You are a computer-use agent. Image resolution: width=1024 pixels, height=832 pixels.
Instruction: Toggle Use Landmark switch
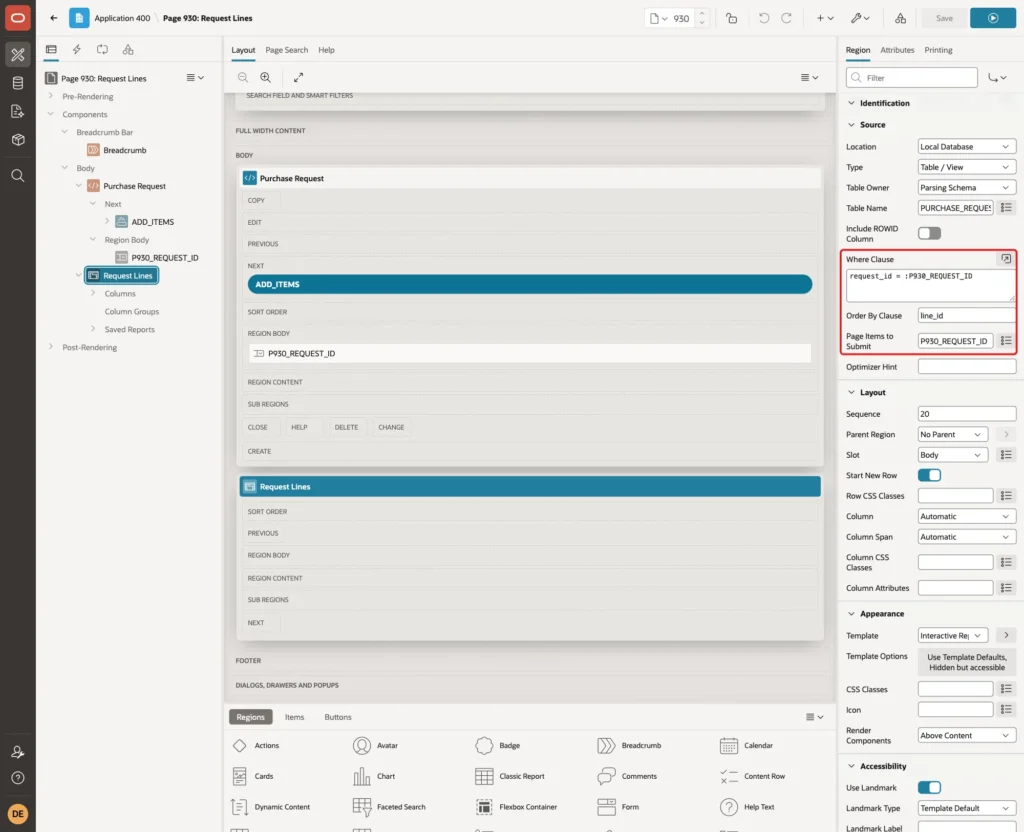click(x=929, y=788)
